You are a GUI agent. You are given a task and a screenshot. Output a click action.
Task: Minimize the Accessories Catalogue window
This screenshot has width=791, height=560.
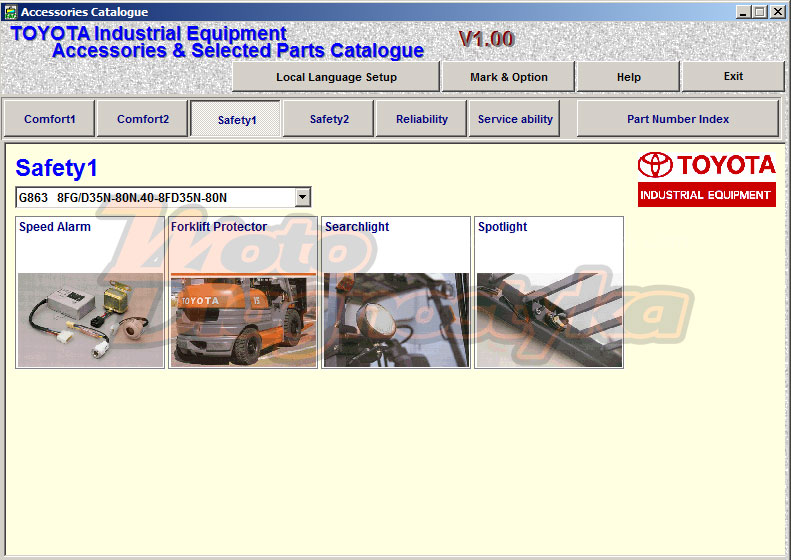pyautogui.click(x=742, y=12)
